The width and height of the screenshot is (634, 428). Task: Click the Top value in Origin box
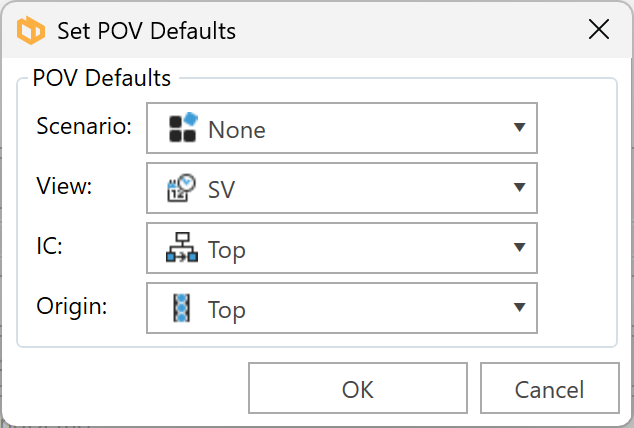click(226, 310)
